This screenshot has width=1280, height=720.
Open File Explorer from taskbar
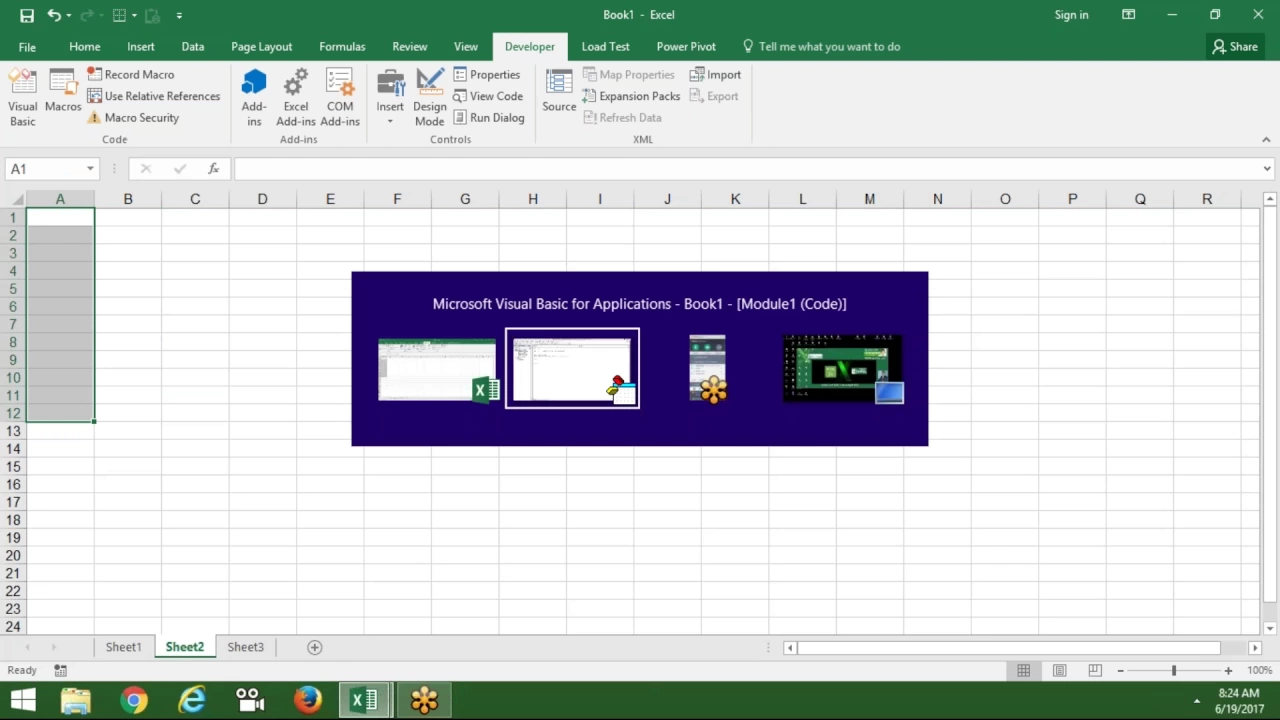pyautogui.click(x=76, y=700)
